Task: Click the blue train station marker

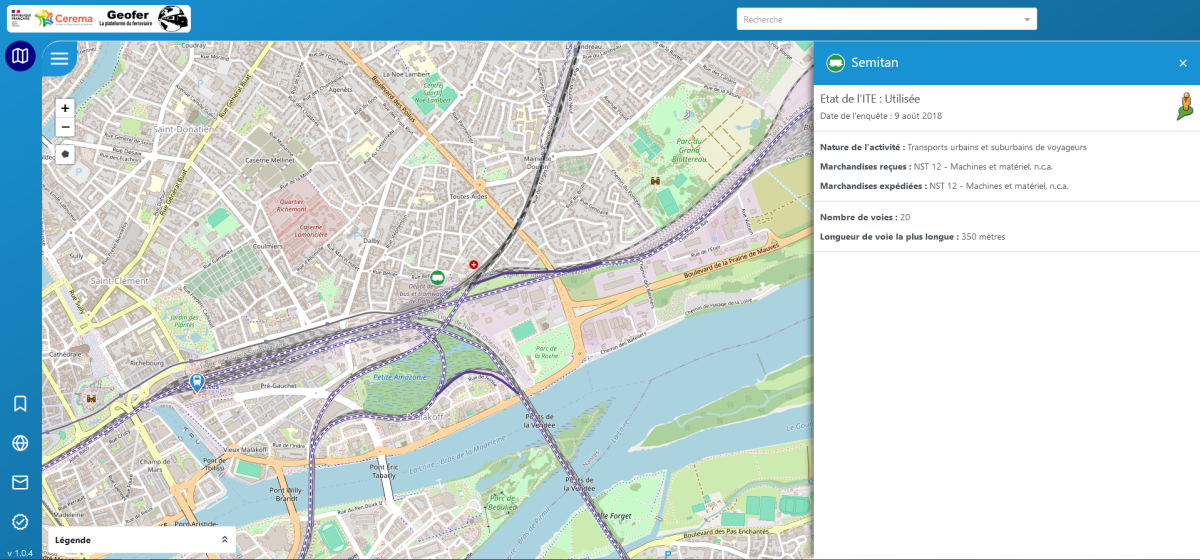Action: pos(197,381)
